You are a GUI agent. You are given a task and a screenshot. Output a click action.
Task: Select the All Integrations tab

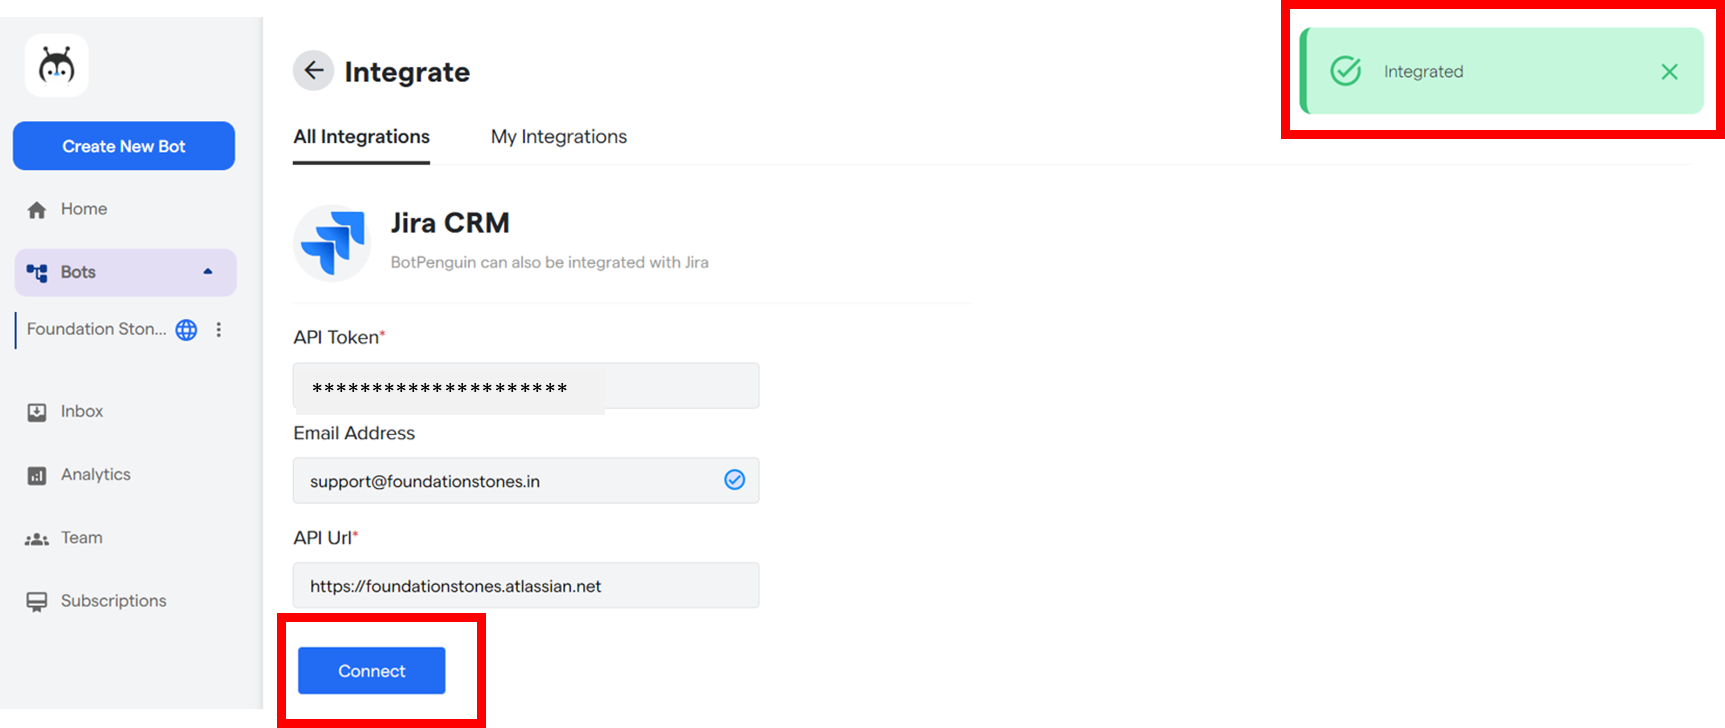361,137
